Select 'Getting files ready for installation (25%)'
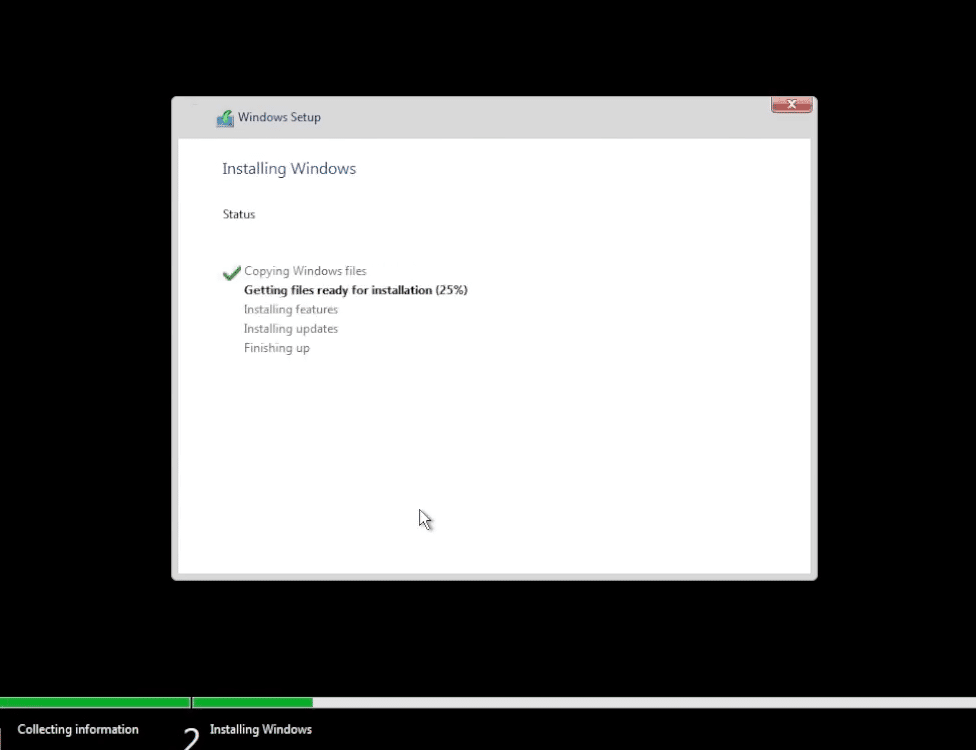Screen dimensions: 976x750 click(355, 290)
